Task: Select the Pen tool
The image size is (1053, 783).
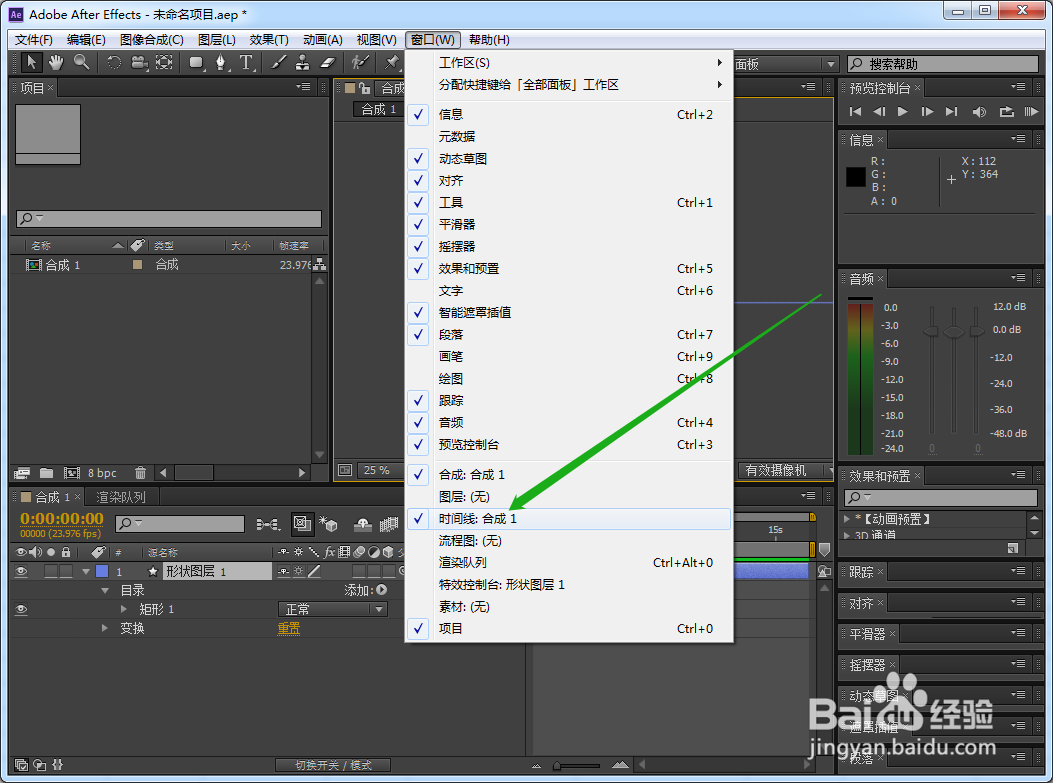Action: tap(220, 63)
